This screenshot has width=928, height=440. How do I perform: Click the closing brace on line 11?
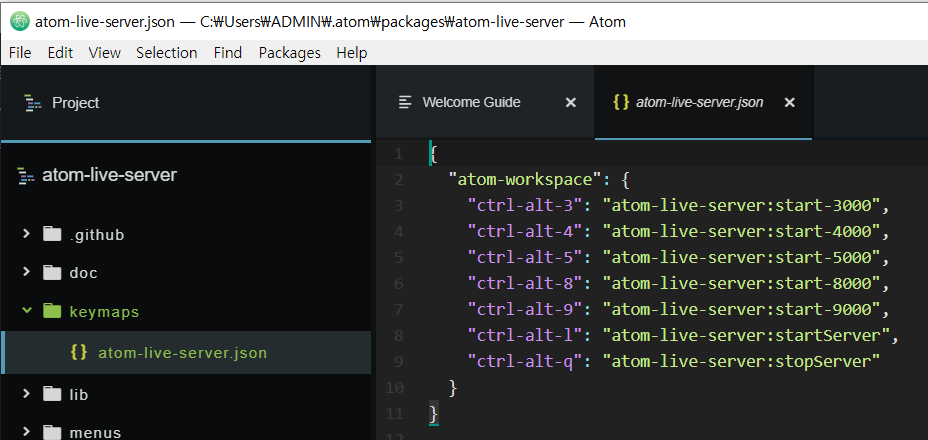tap(434, 413)
